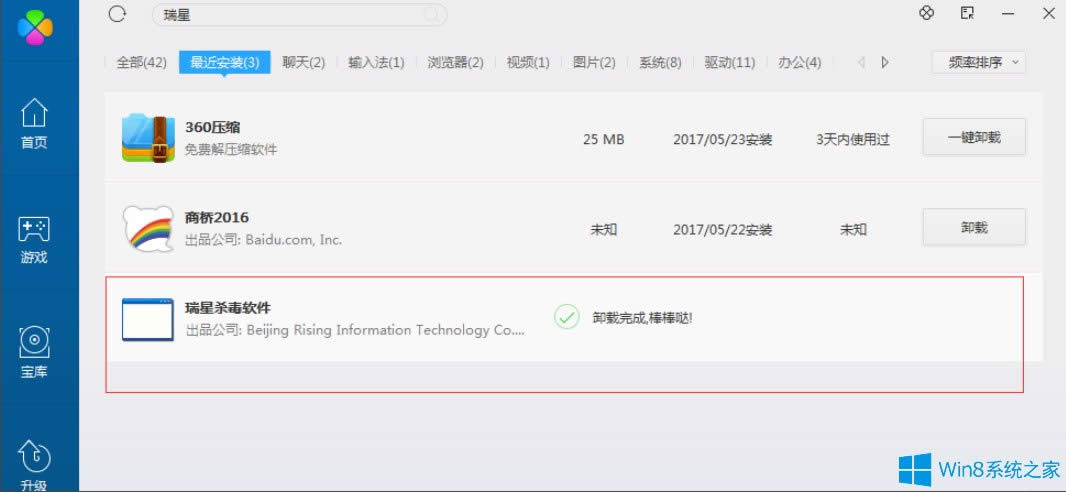Screen dimensions: 1066x492
Task: Click the 25 MB size value
Action: 603,139
